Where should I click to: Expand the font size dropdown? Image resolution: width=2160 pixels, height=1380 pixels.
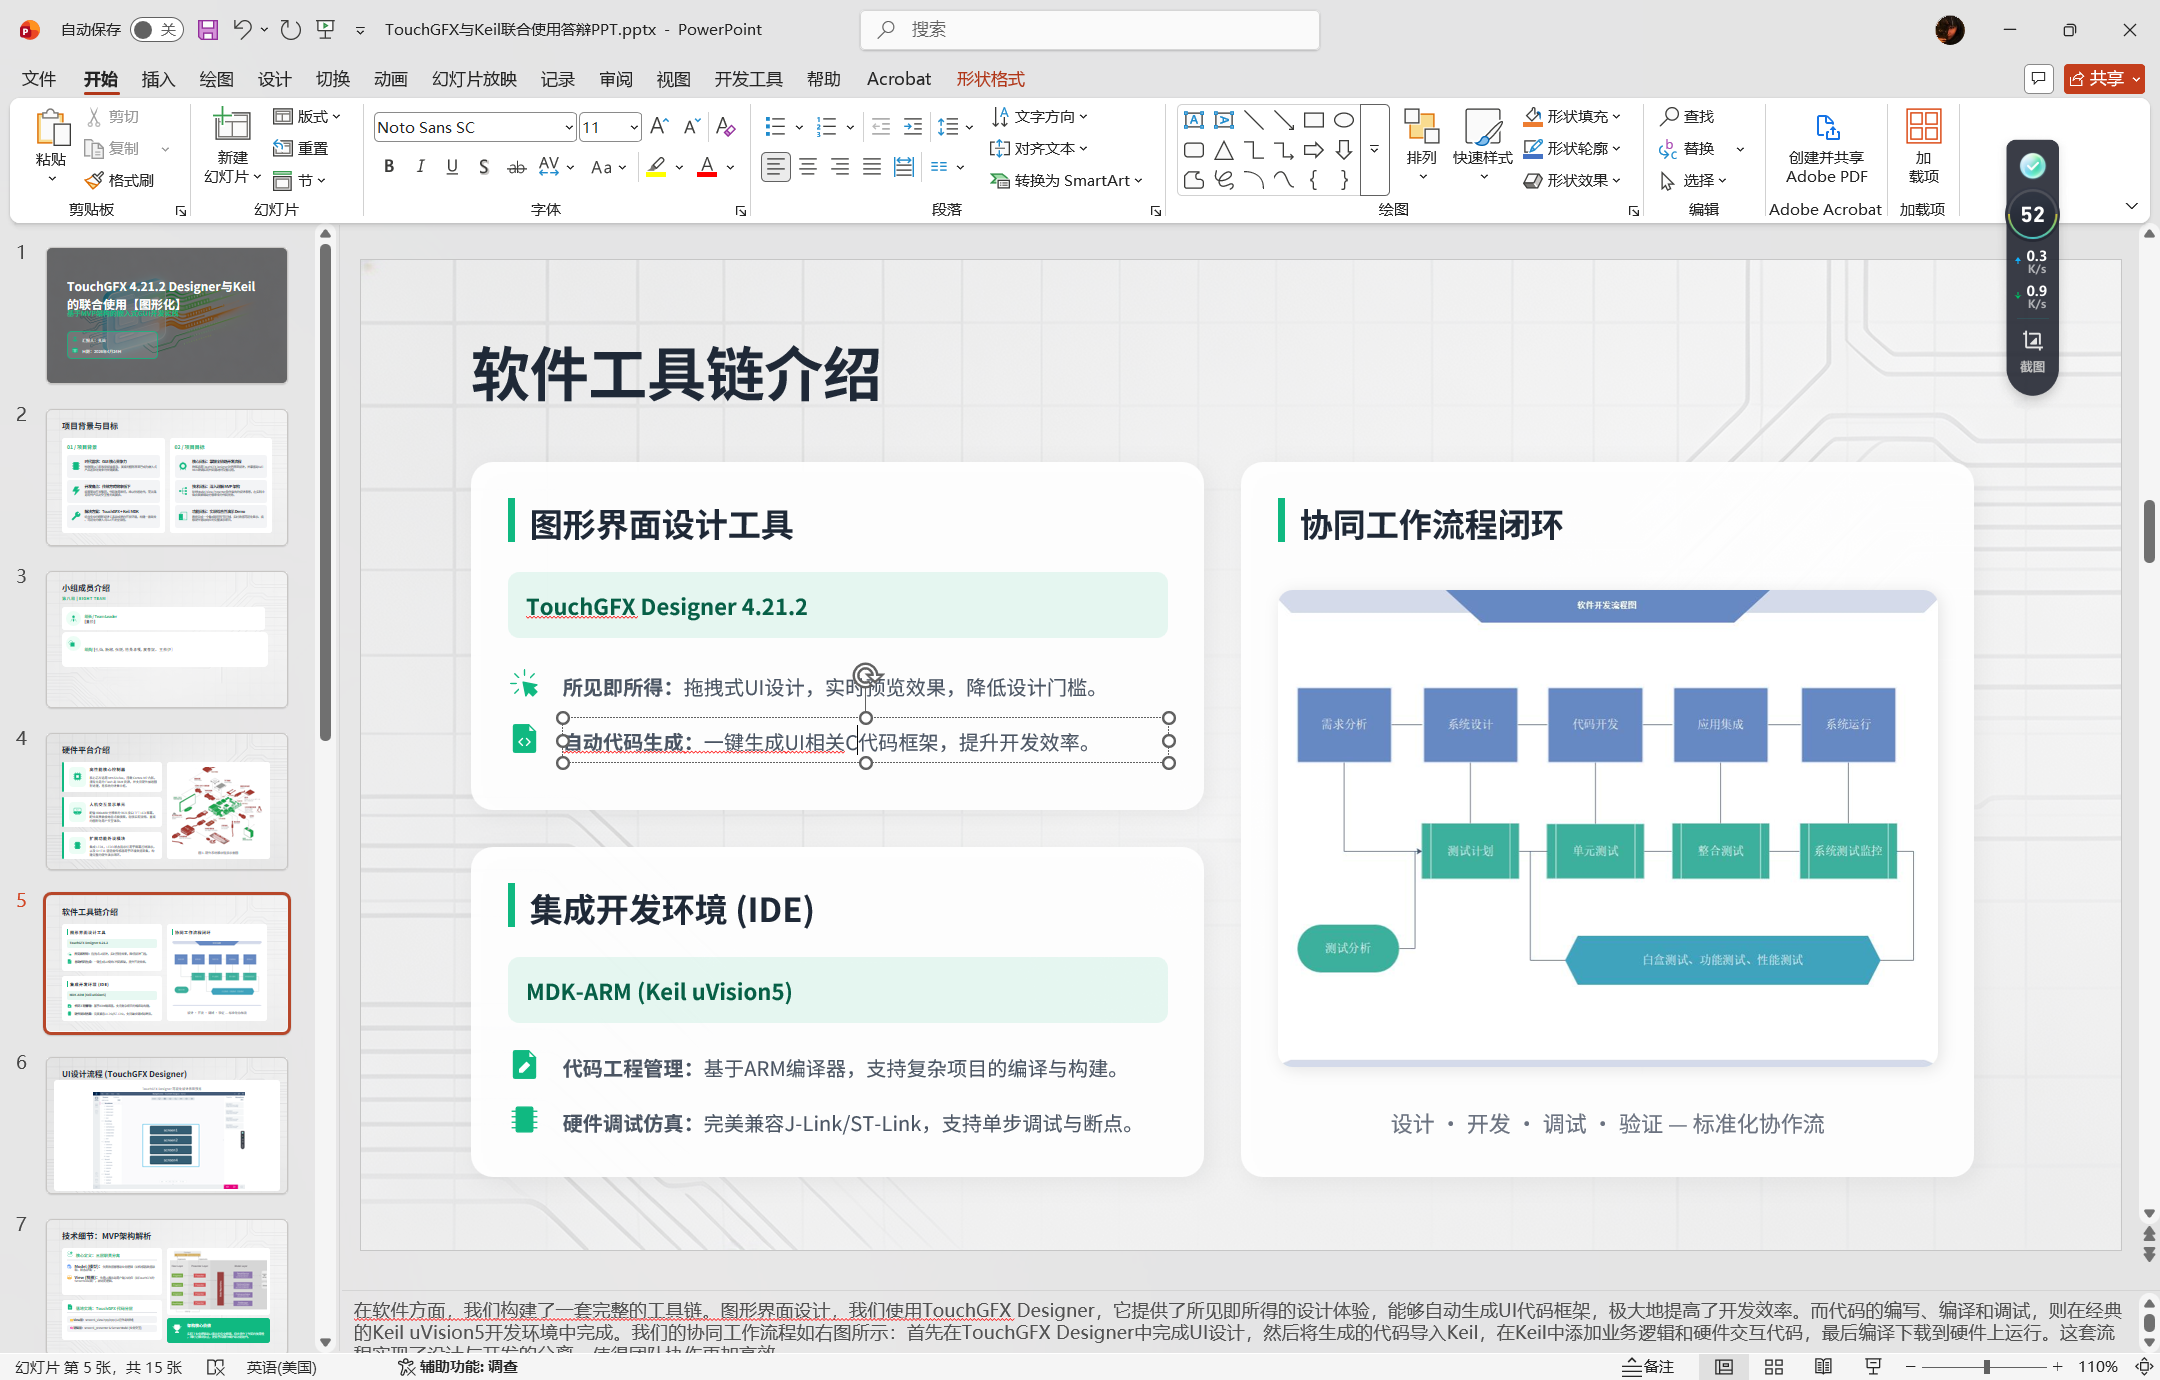click(634, 127)
